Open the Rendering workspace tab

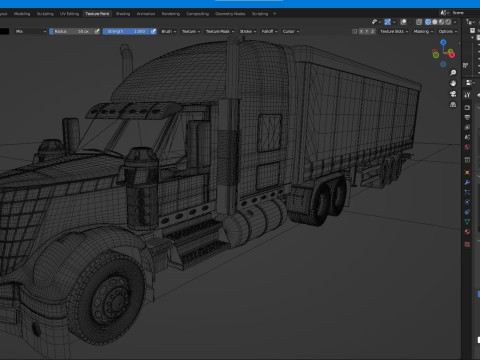pos(171,14)
